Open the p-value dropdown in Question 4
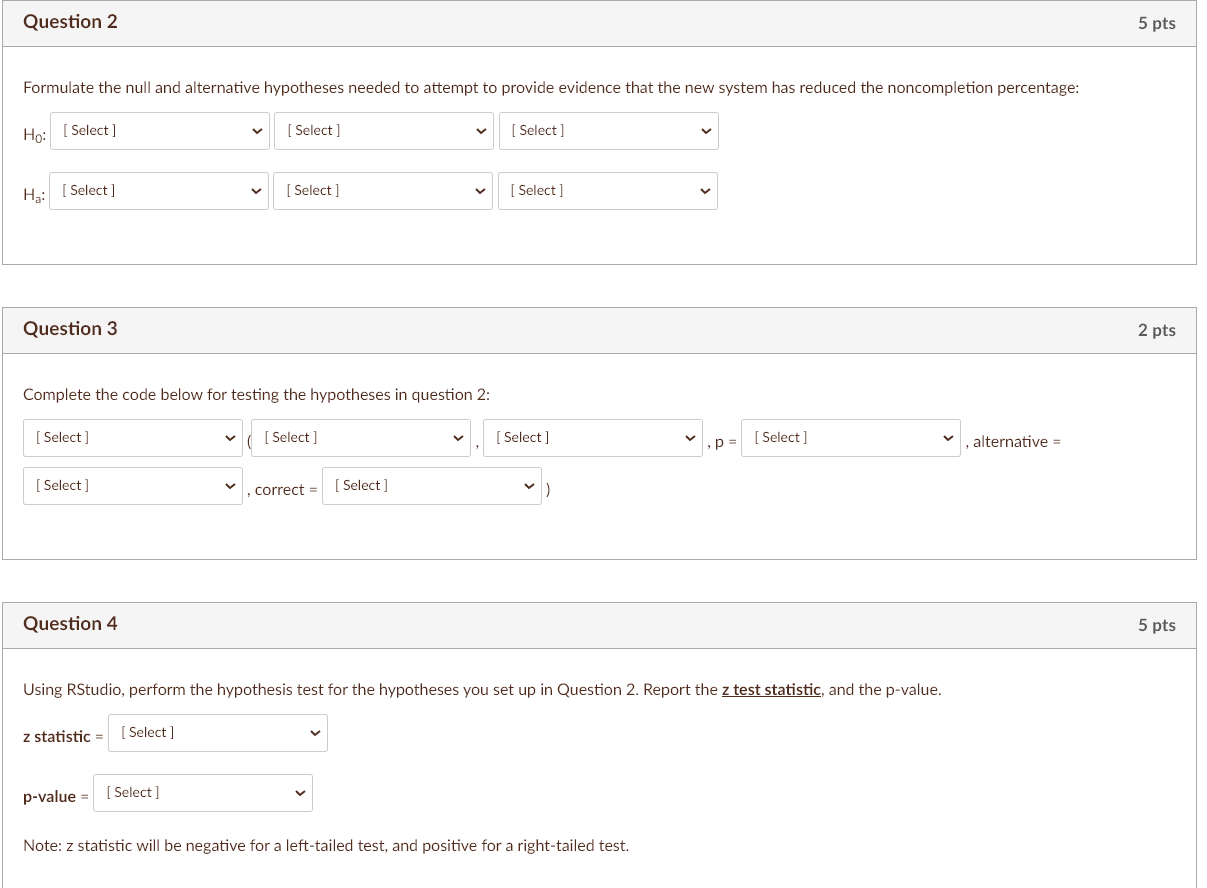Screen dimensions: 1207x888 point(202,792)
